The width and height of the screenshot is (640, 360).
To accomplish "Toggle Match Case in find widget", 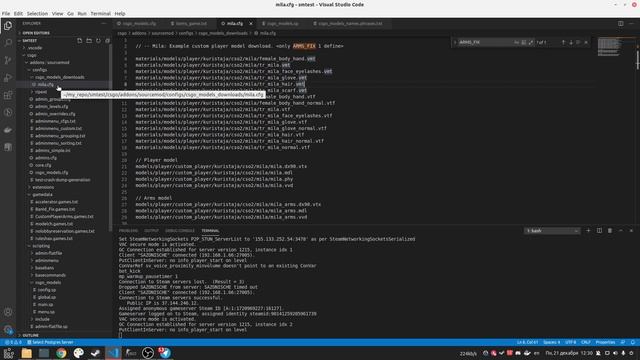I will pos(516,42).
